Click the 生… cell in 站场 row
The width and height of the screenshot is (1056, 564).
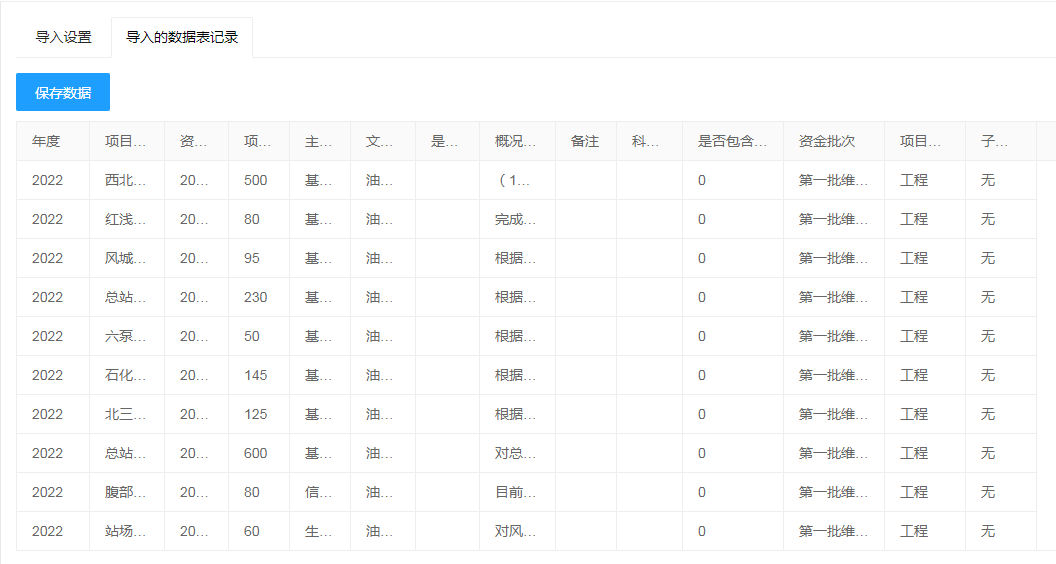pos(320,532)
